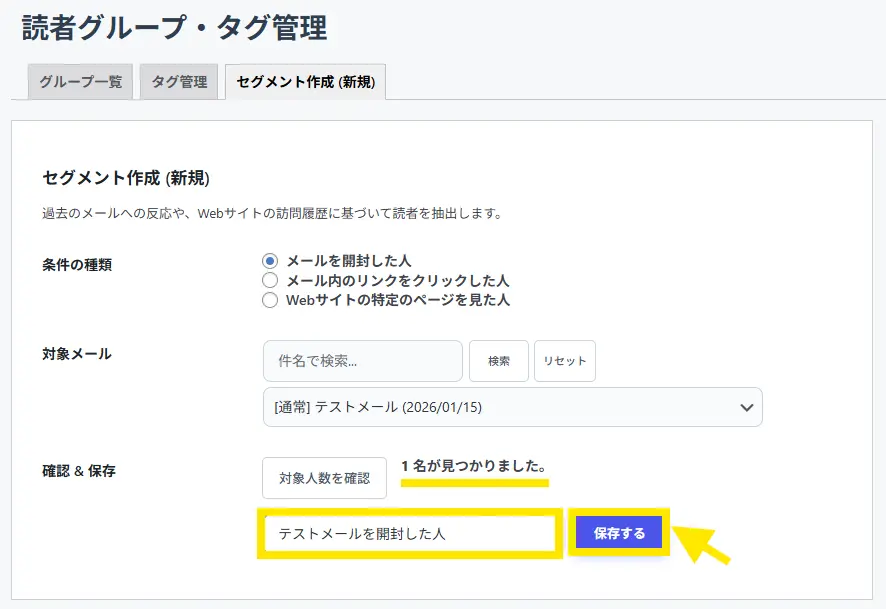Switch to the グループ一覧 tab
The image size is (886, 609).
pyautogui.click(x=80, y=82)
